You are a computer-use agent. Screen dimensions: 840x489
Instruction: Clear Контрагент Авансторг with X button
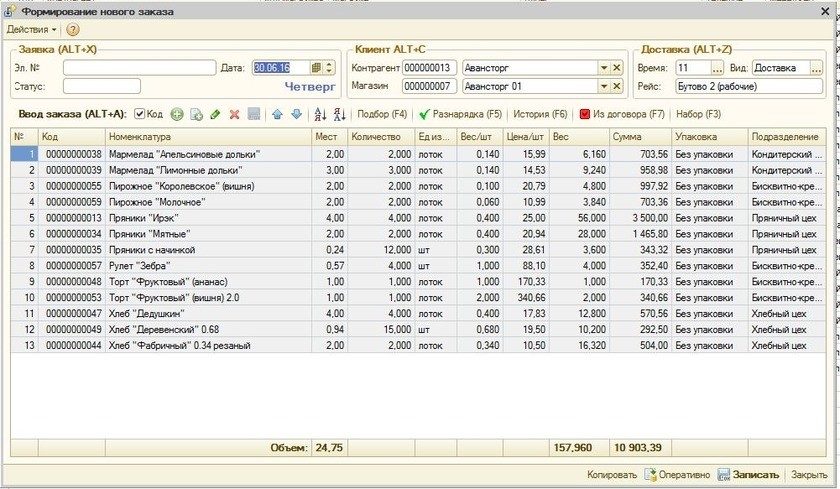coord(617,68)
